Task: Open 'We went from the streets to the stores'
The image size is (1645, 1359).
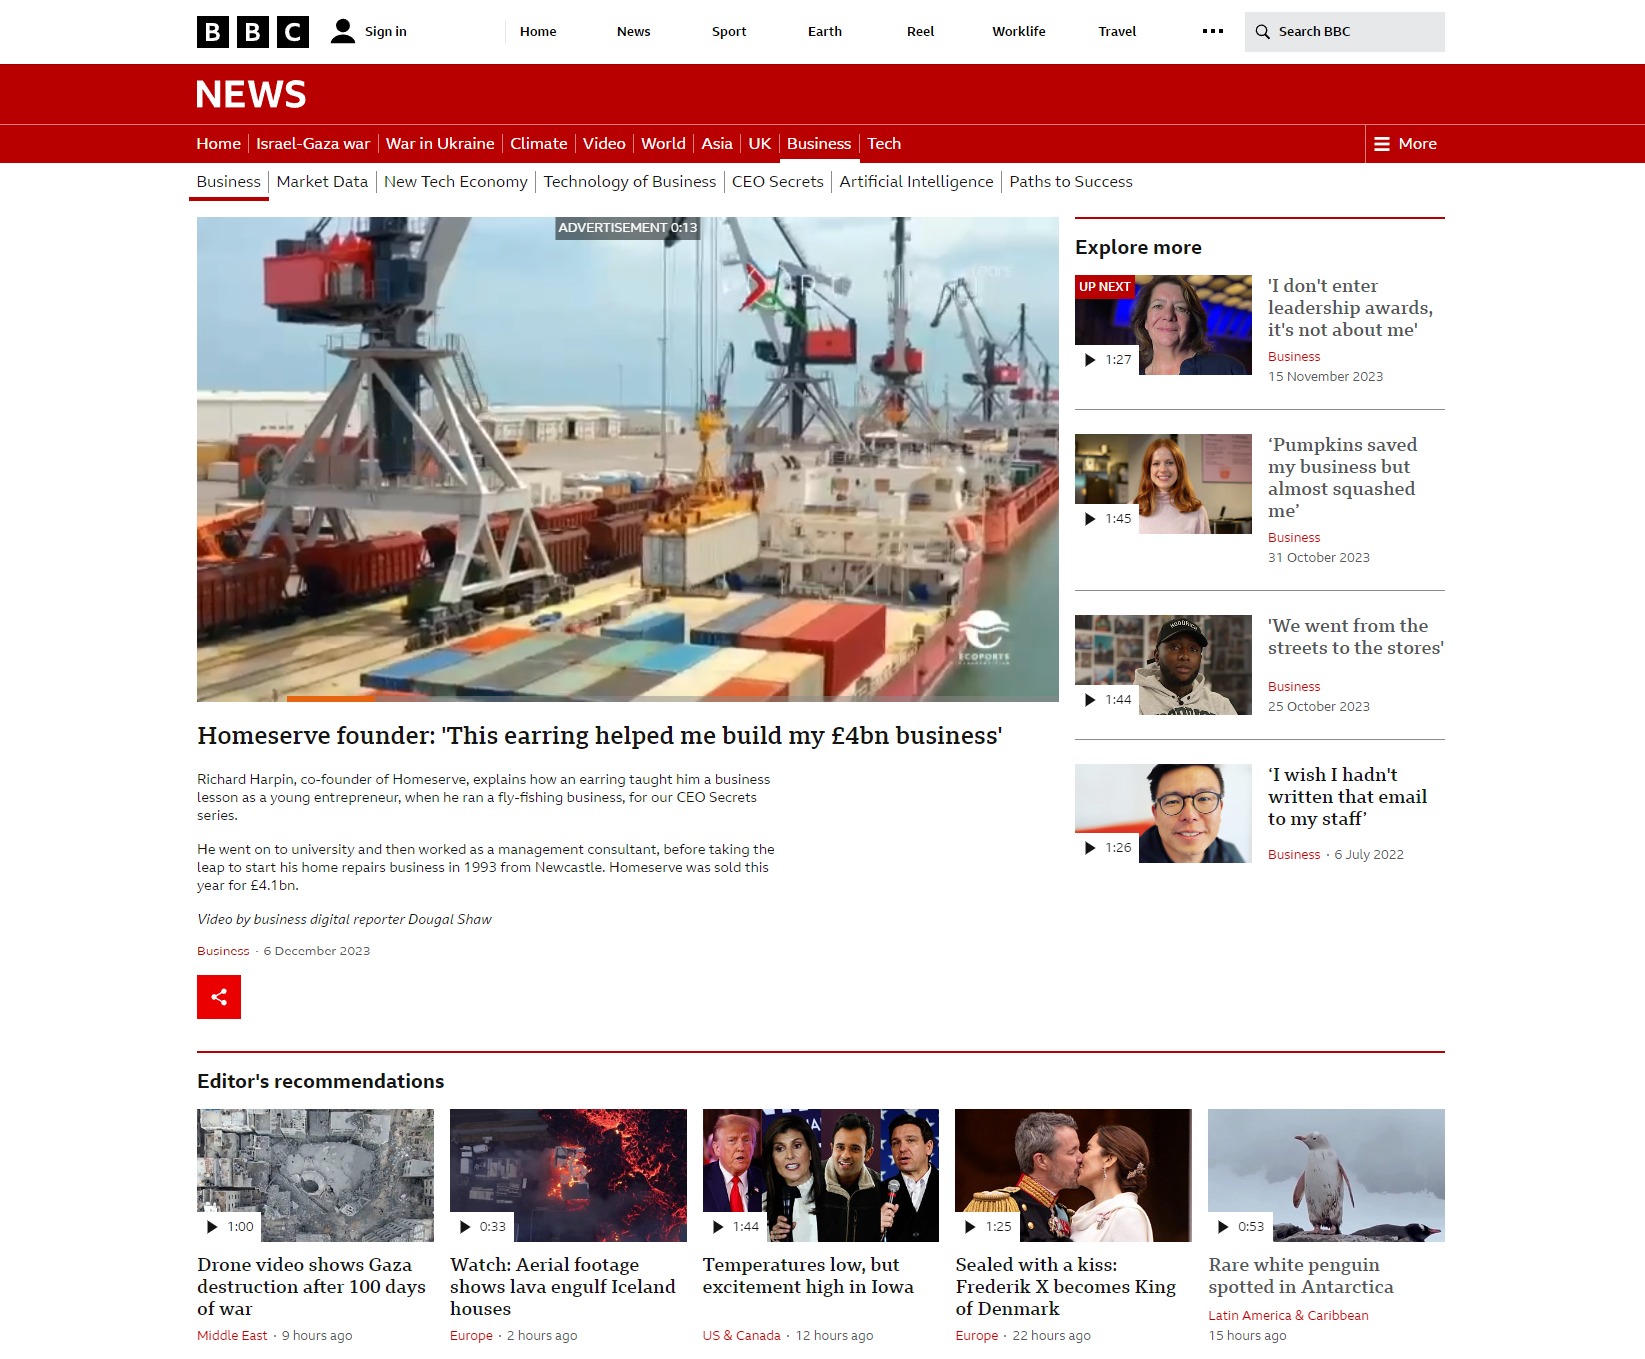Action: (x=1355, y=637)
